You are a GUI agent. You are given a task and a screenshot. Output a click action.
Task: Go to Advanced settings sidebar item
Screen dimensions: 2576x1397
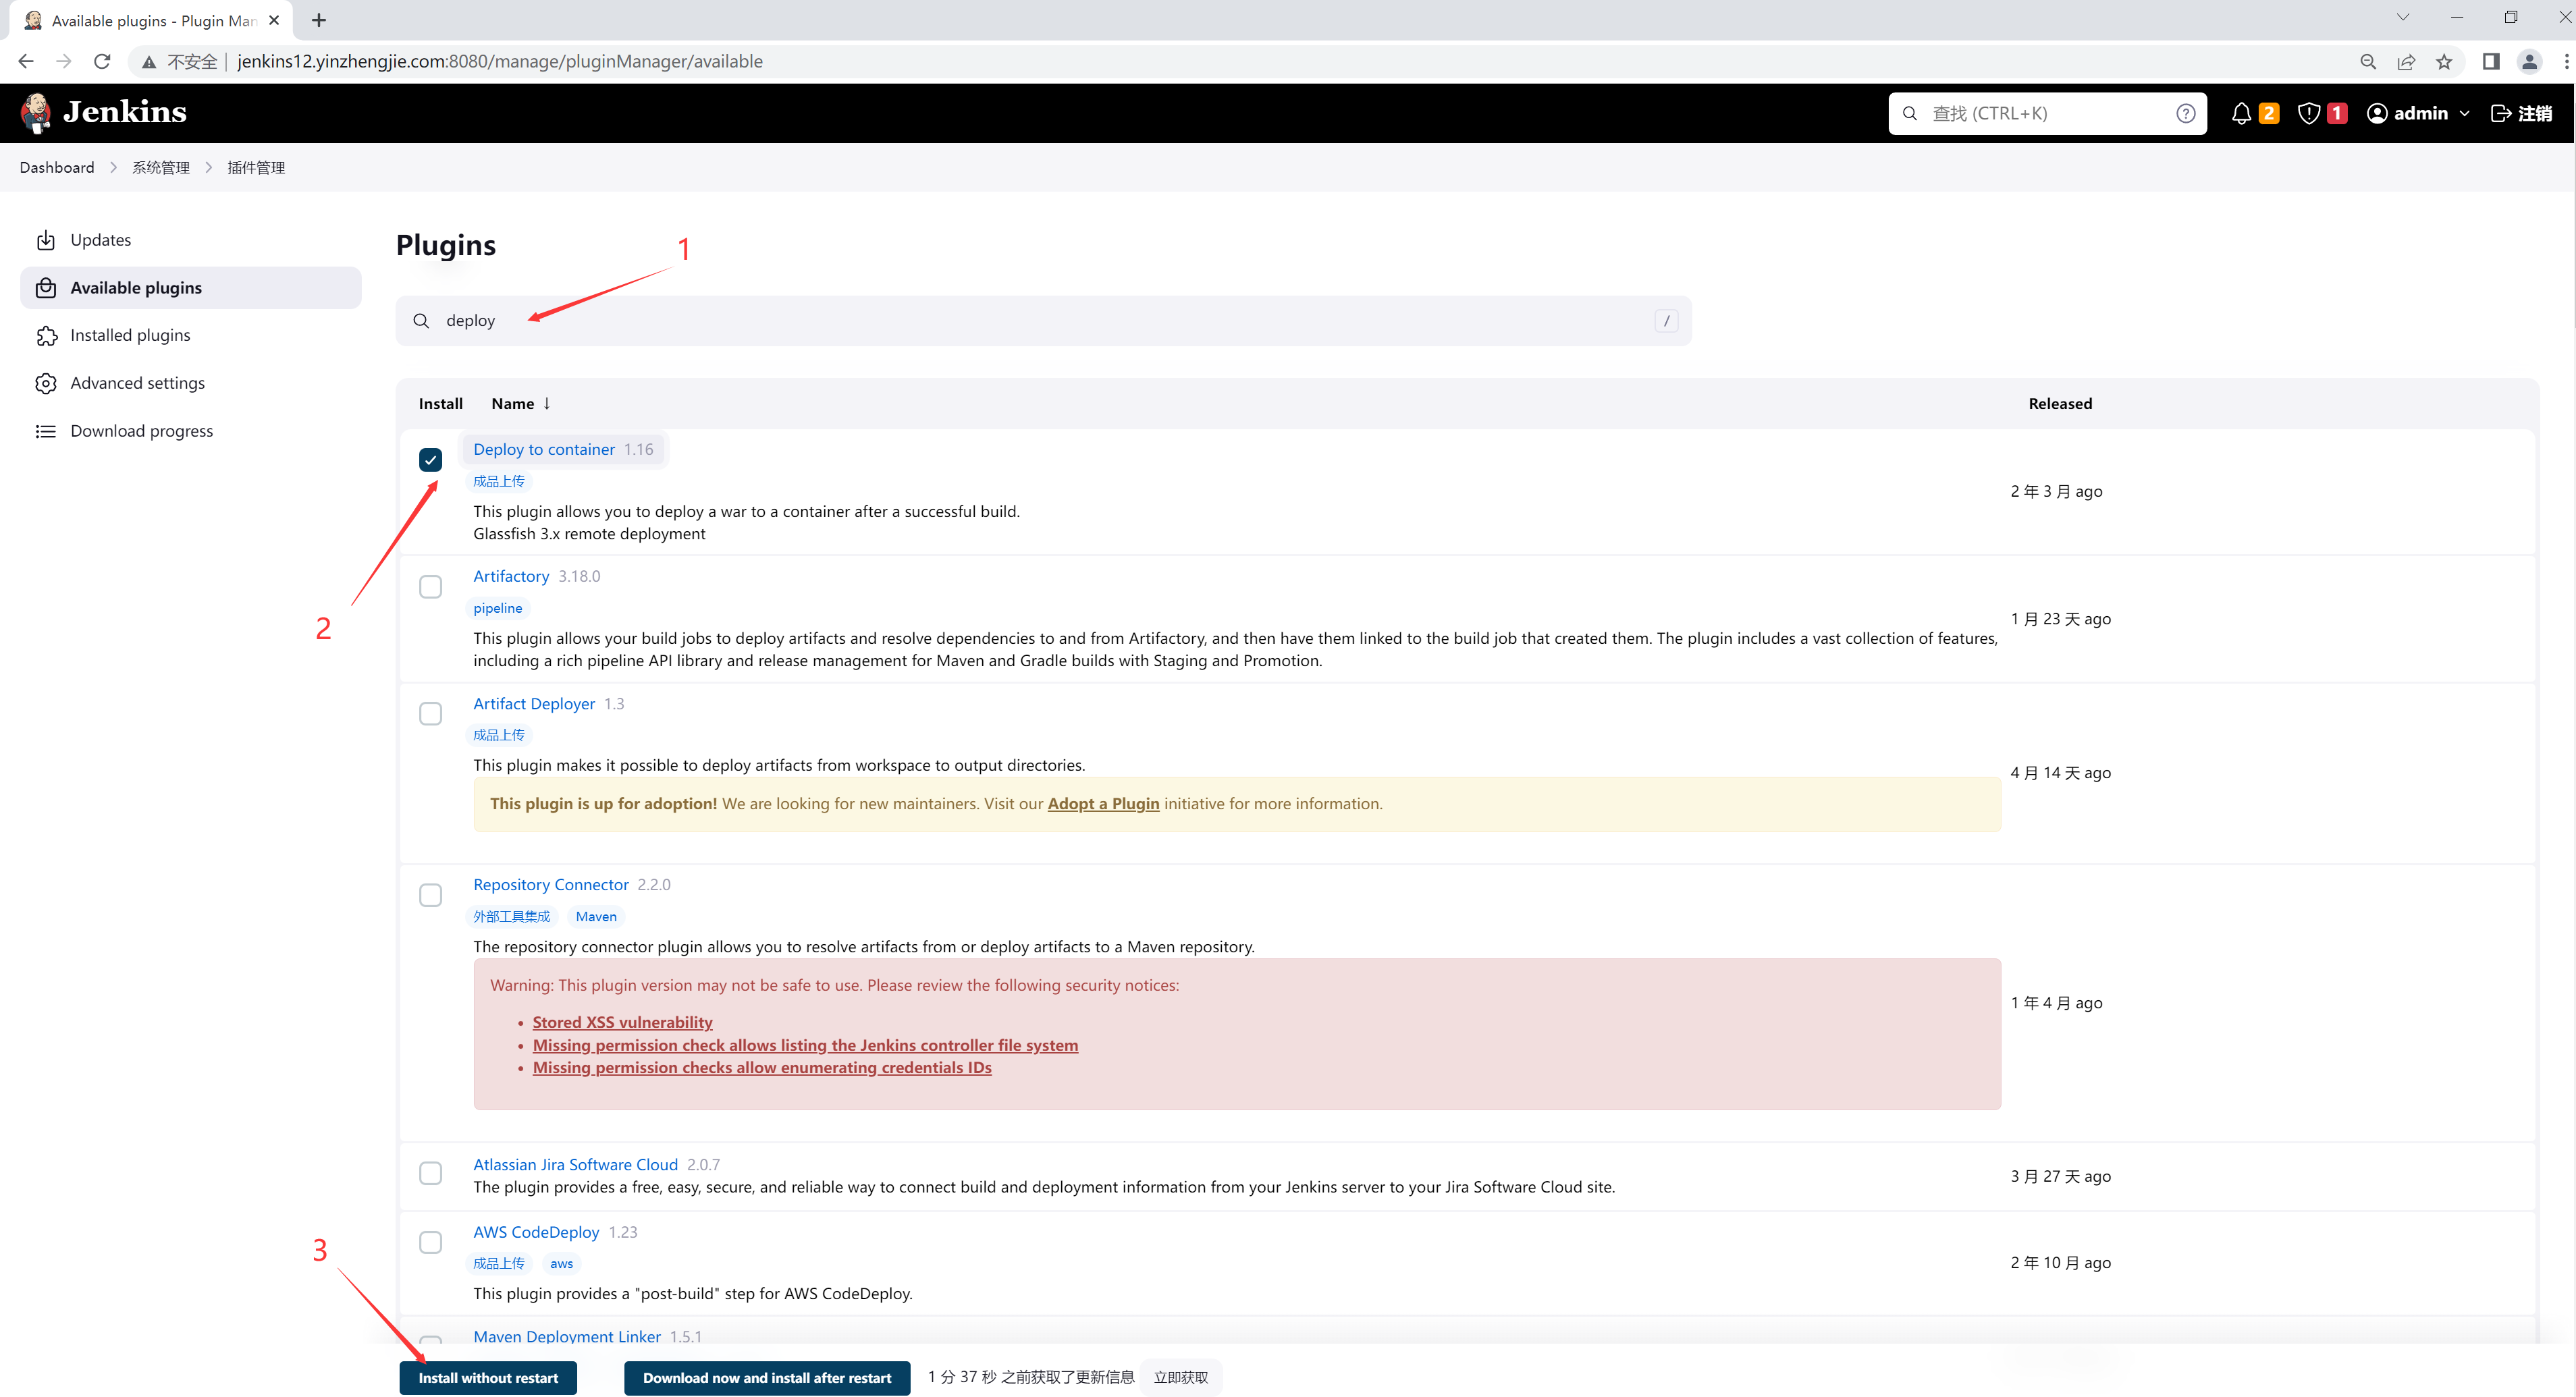[137, 384]
